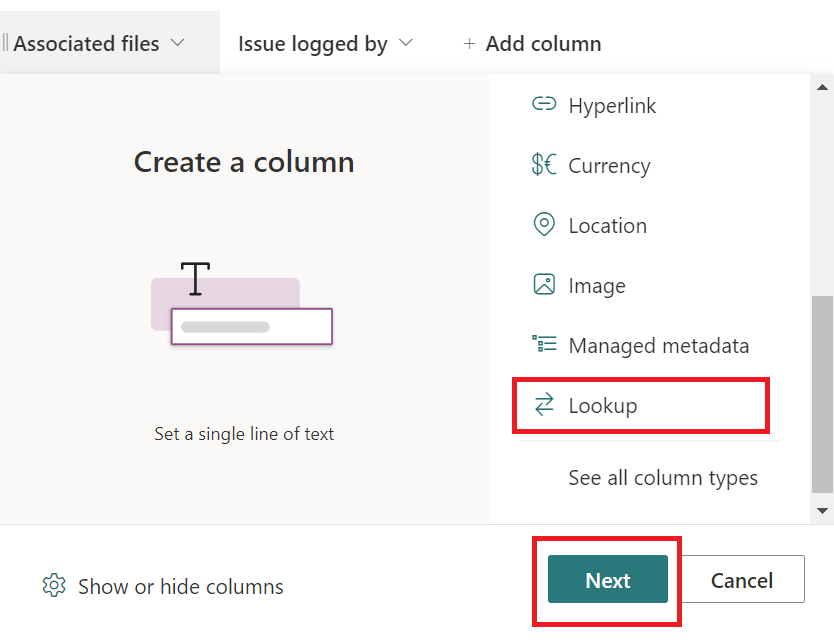
Task: Expand the Associated files column dropdown
Action: [178, 44]
